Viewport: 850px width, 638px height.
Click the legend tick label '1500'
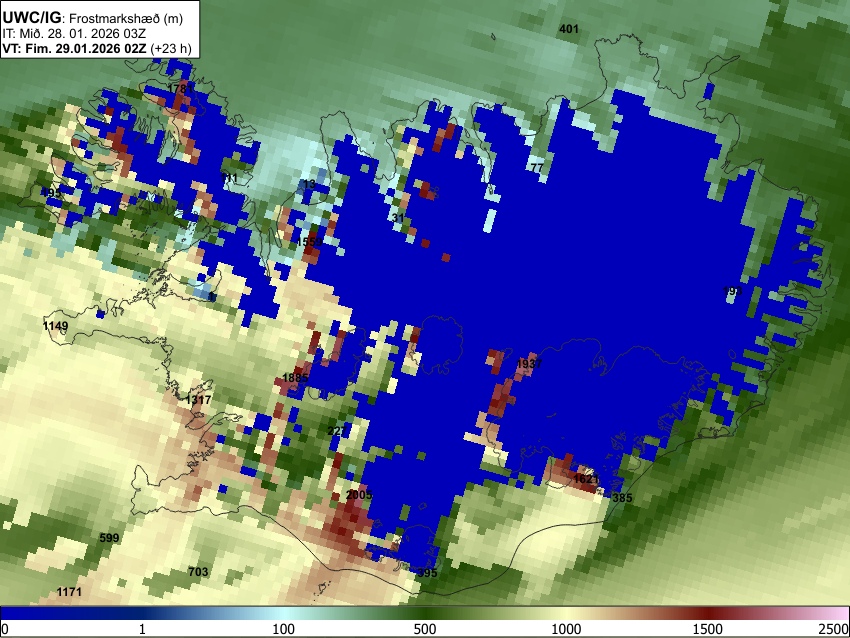click(707, 629)
